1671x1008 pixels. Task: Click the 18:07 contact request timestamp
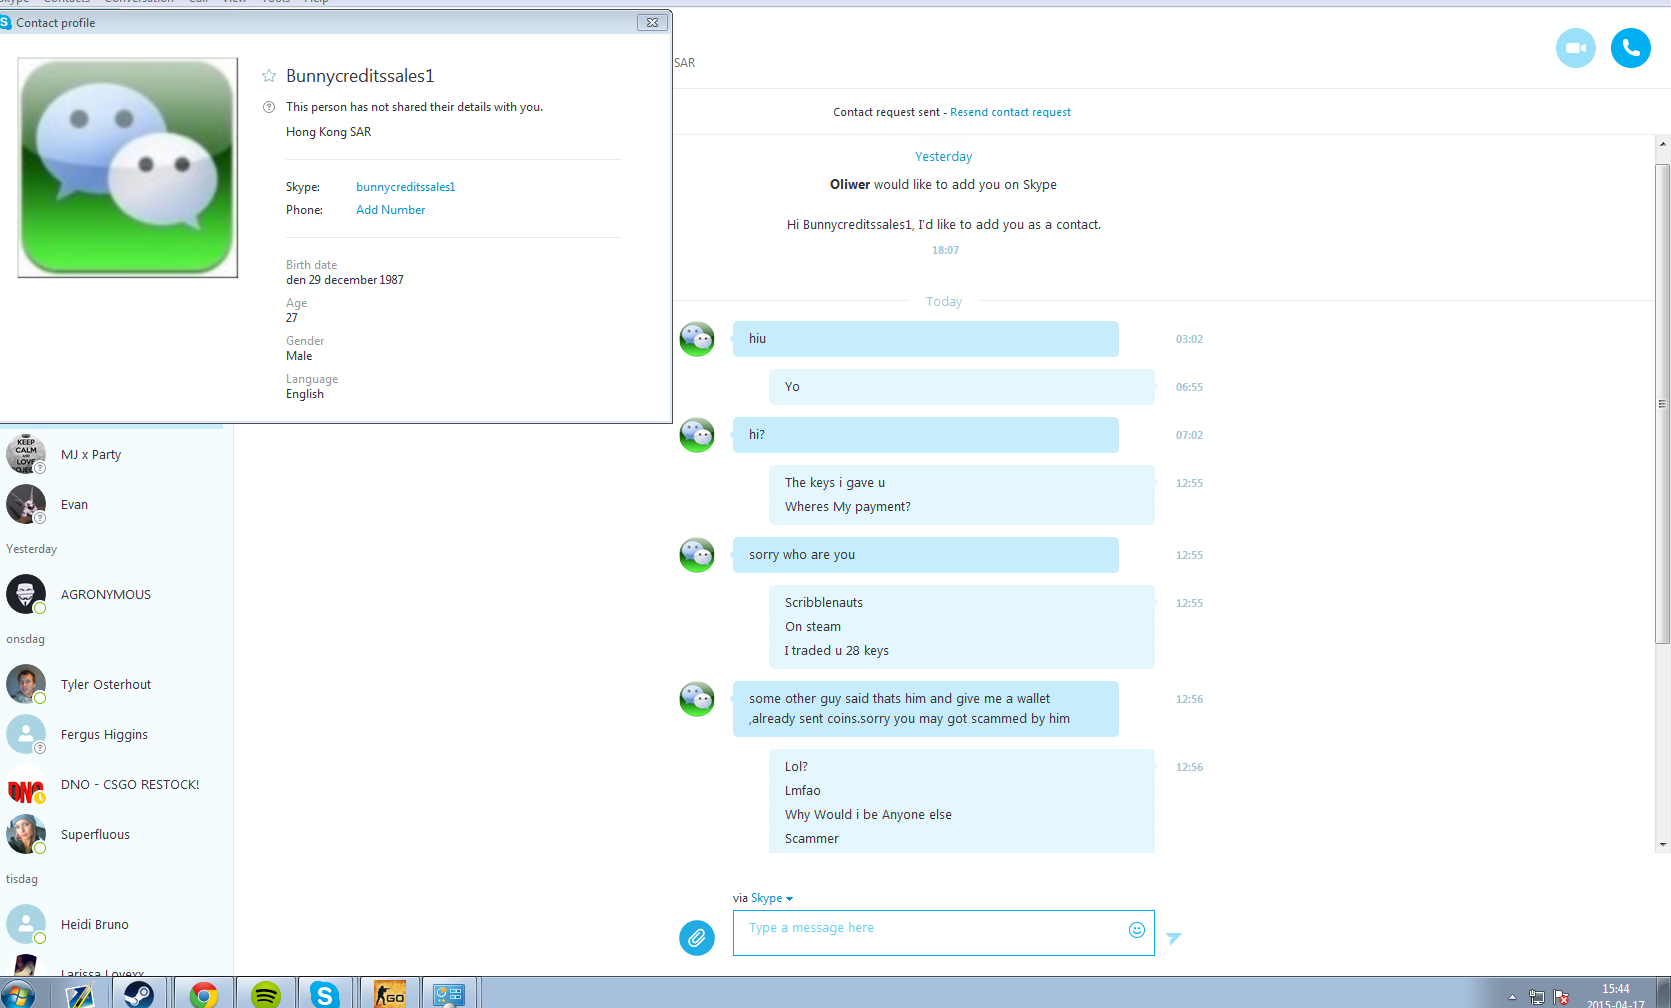point(945,250)
